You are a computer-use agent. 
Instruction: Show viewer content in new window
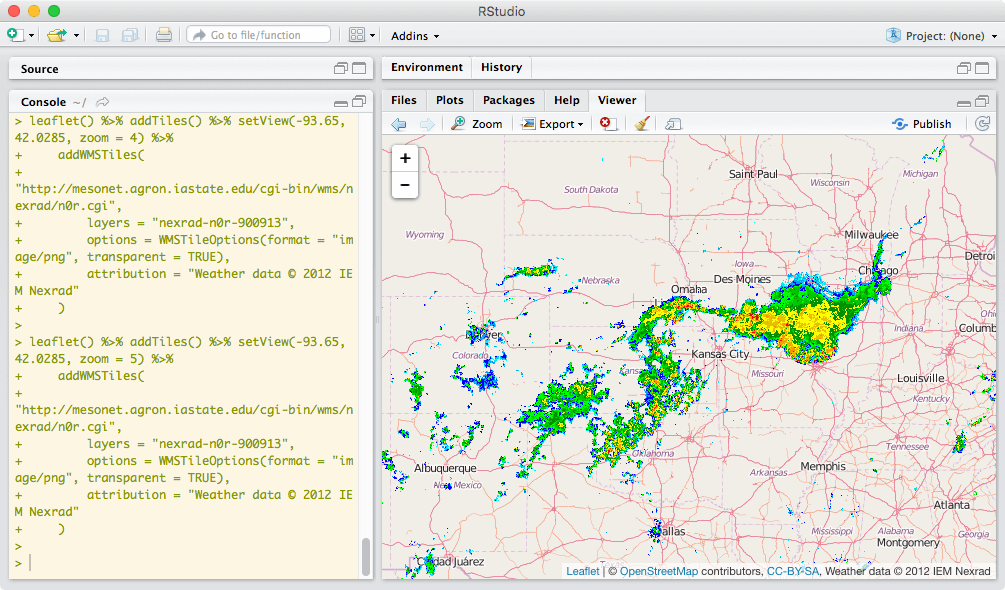click(x=673, y=124)
